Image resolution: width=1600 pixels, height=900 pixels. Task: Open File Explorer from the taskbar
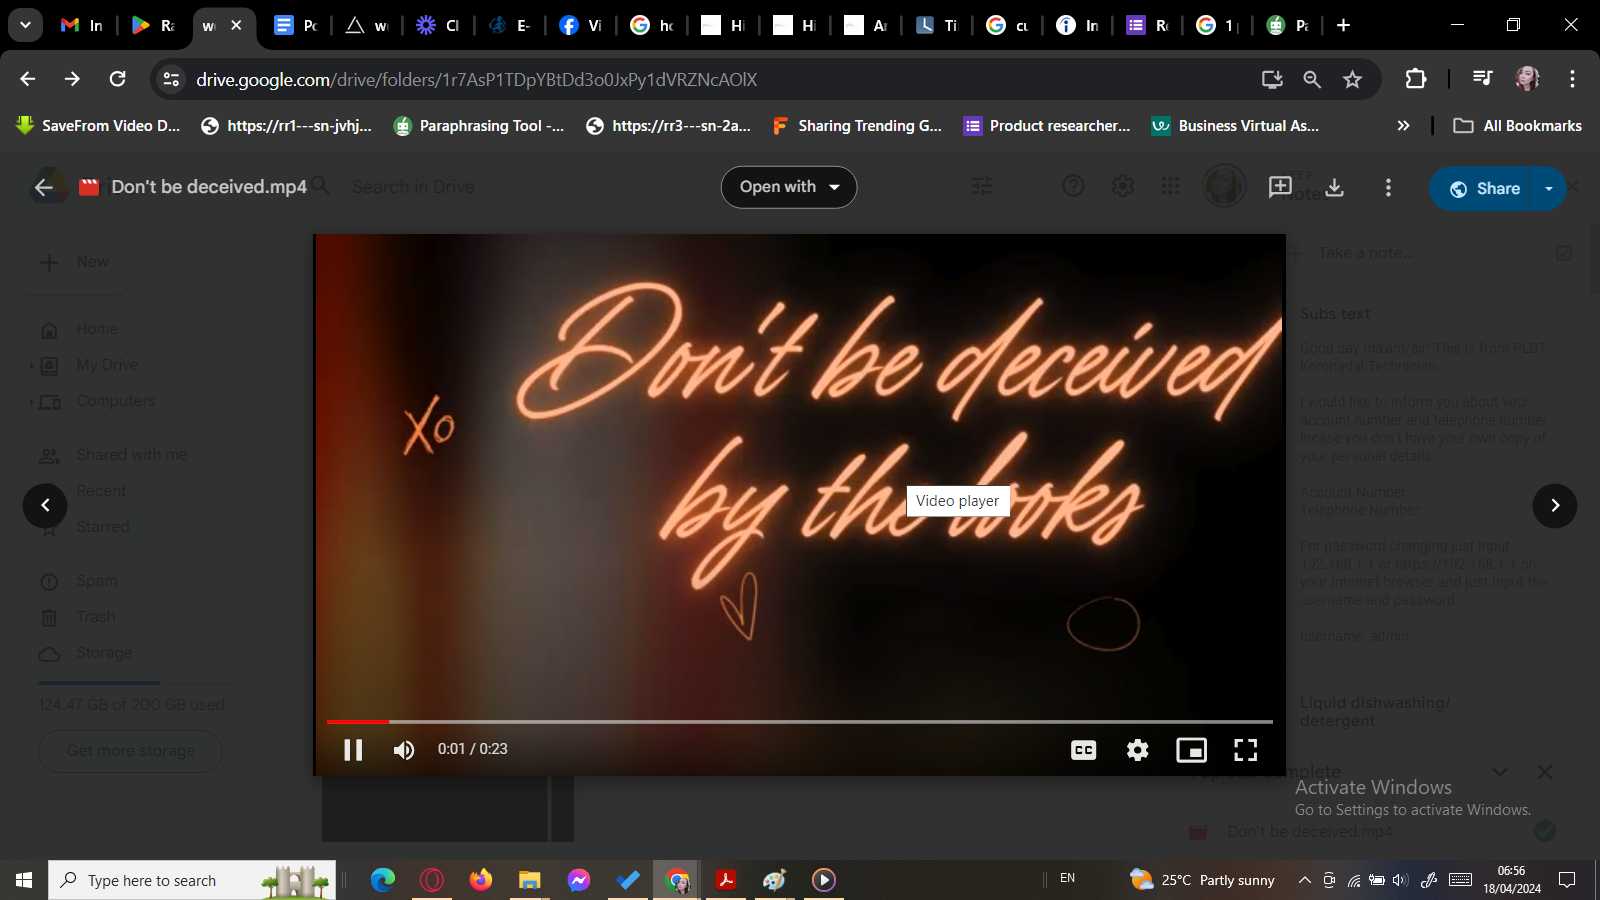pos(529,880)
